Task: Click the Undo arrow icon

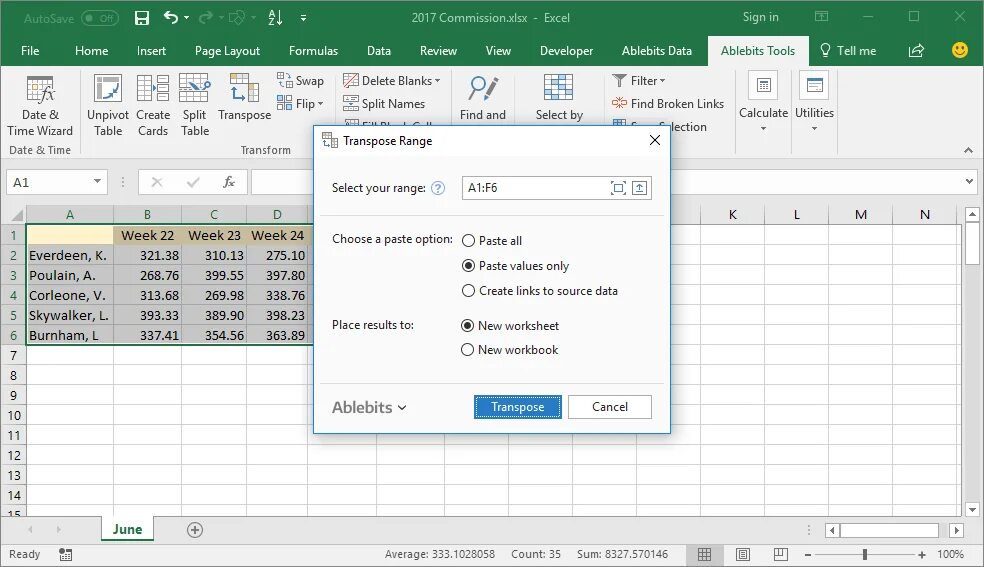Action: point(170,18)
